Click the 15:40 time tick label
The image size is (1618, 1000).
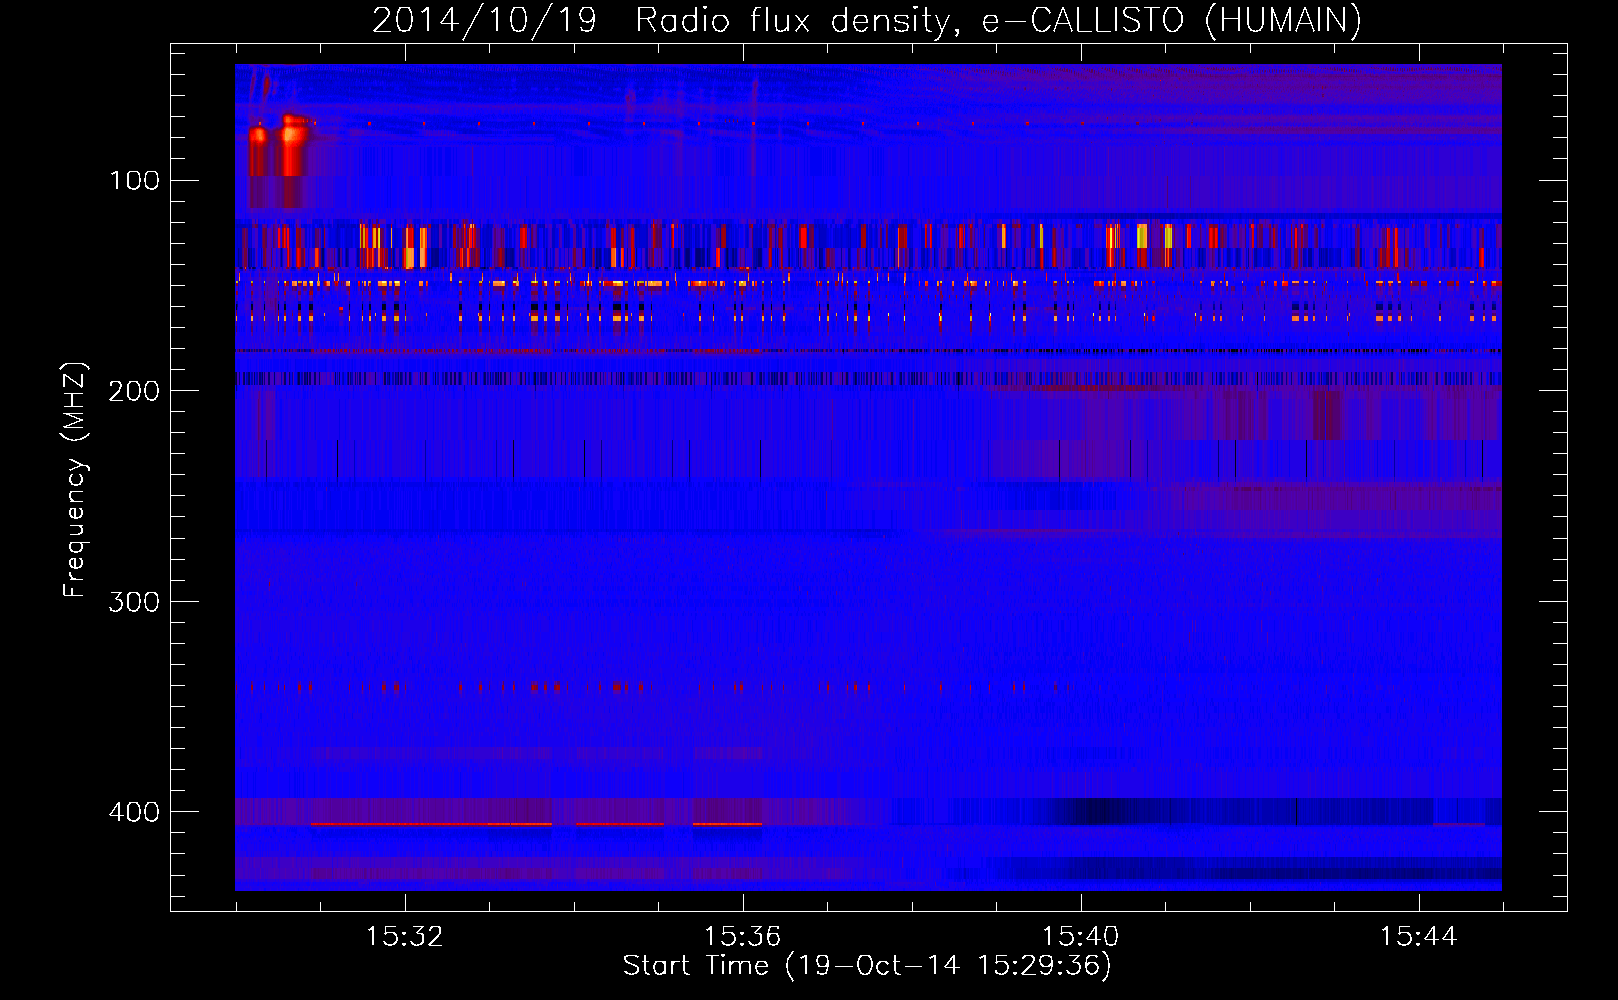coord(1080,937)
